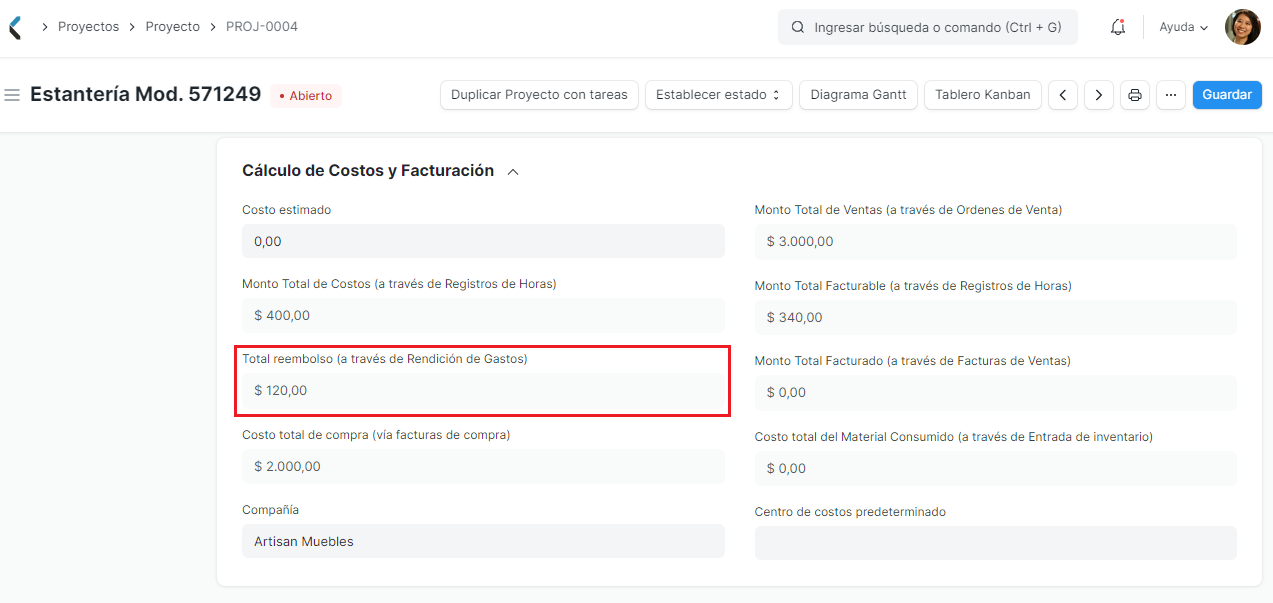Toggle the sidebar with the hamburger icon
Image resolution: width=1273 pixels, height=603 pixels.
(x=12, y=95)
